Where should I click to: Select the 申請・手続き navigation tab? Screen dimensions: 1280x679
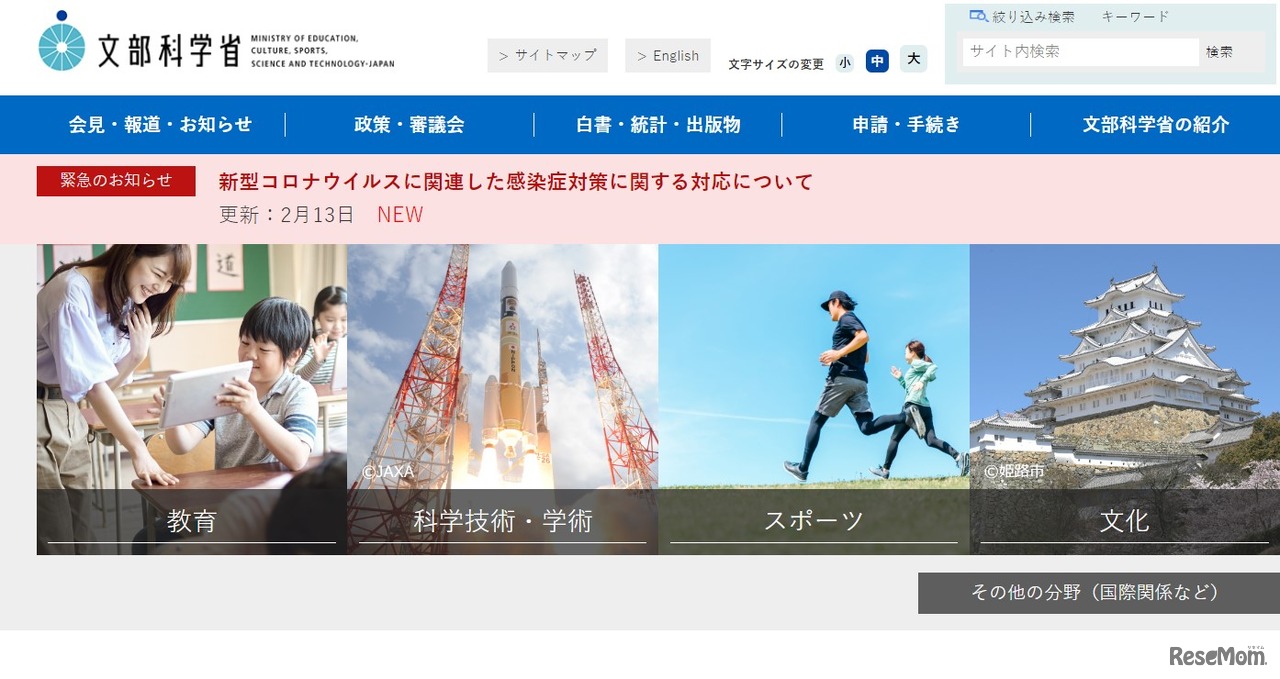click(x=905, y=124)
